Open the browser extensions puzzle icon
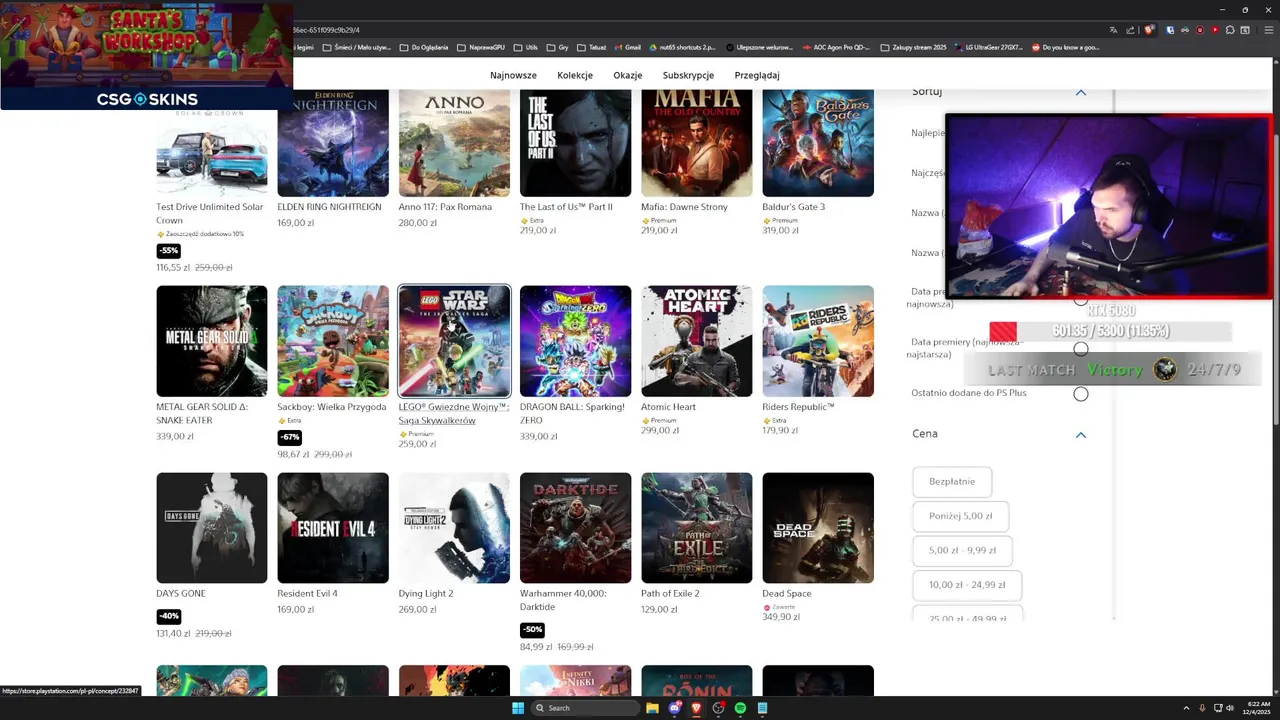This screenshot has height=720, width=1280. (x=1230, y=30)
